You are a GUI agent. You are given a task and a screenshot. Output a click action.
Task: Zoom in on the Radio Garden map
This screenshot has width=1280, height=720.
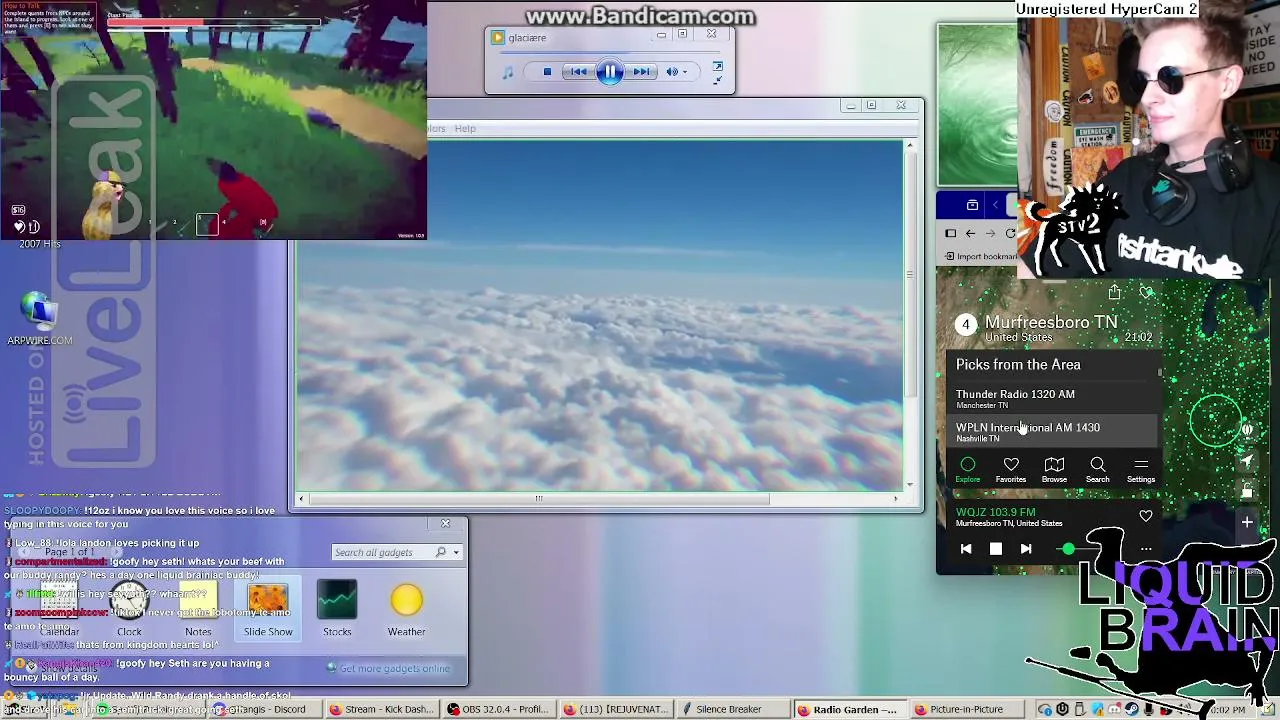pos(1247,522)
